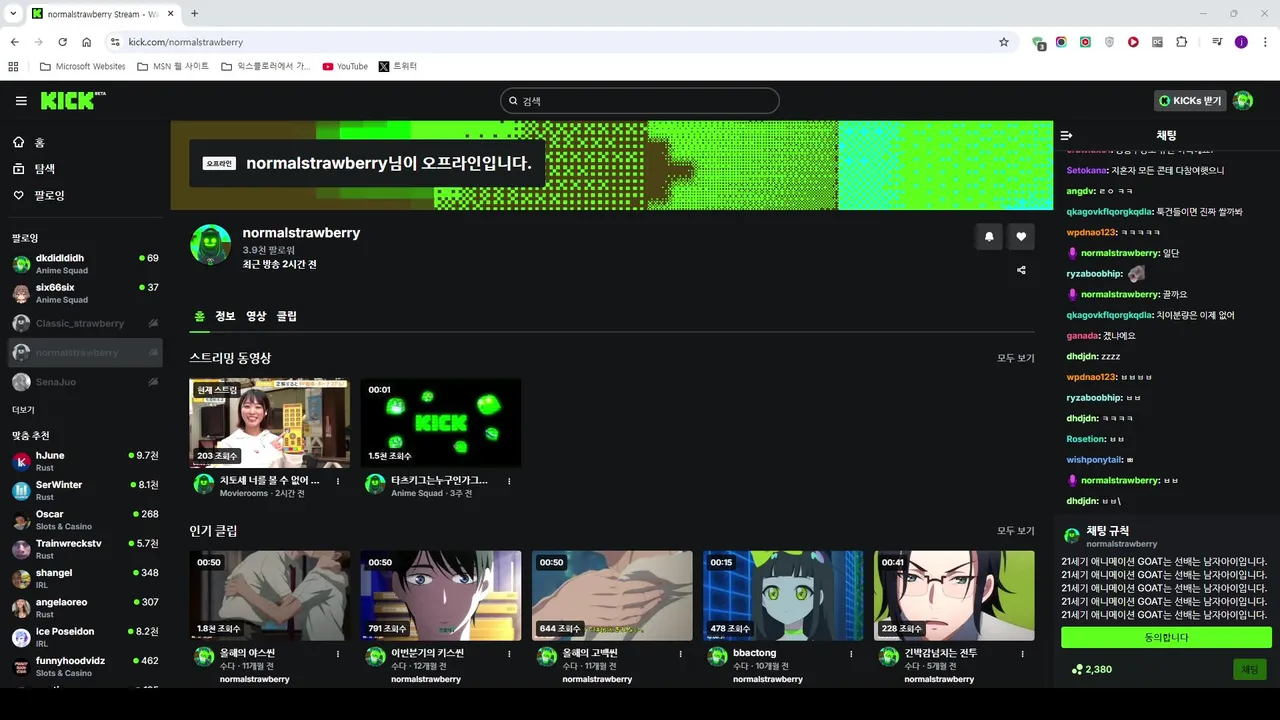Open recommended channel SerWinter

85,490
